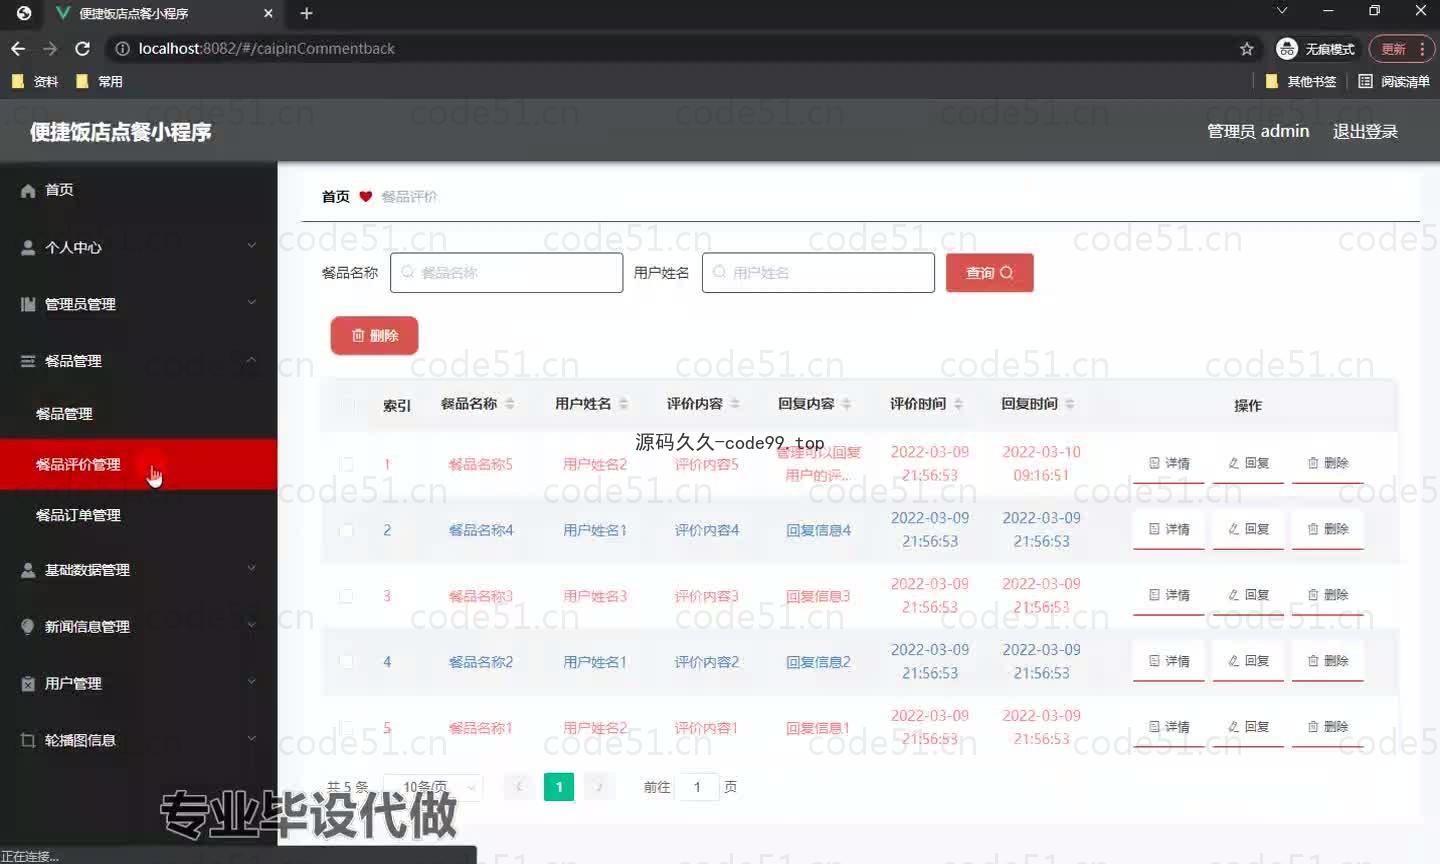Expand the 用户管理 sidebar menu
Screen dimensions: 1440x864
click(138, 684)
